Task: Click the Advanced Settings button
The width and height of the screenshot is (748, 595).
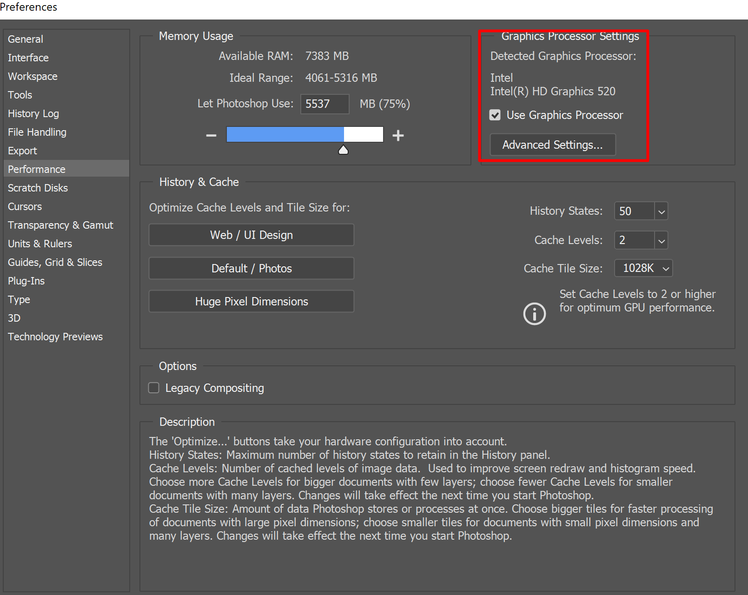Action: [552, 145]
